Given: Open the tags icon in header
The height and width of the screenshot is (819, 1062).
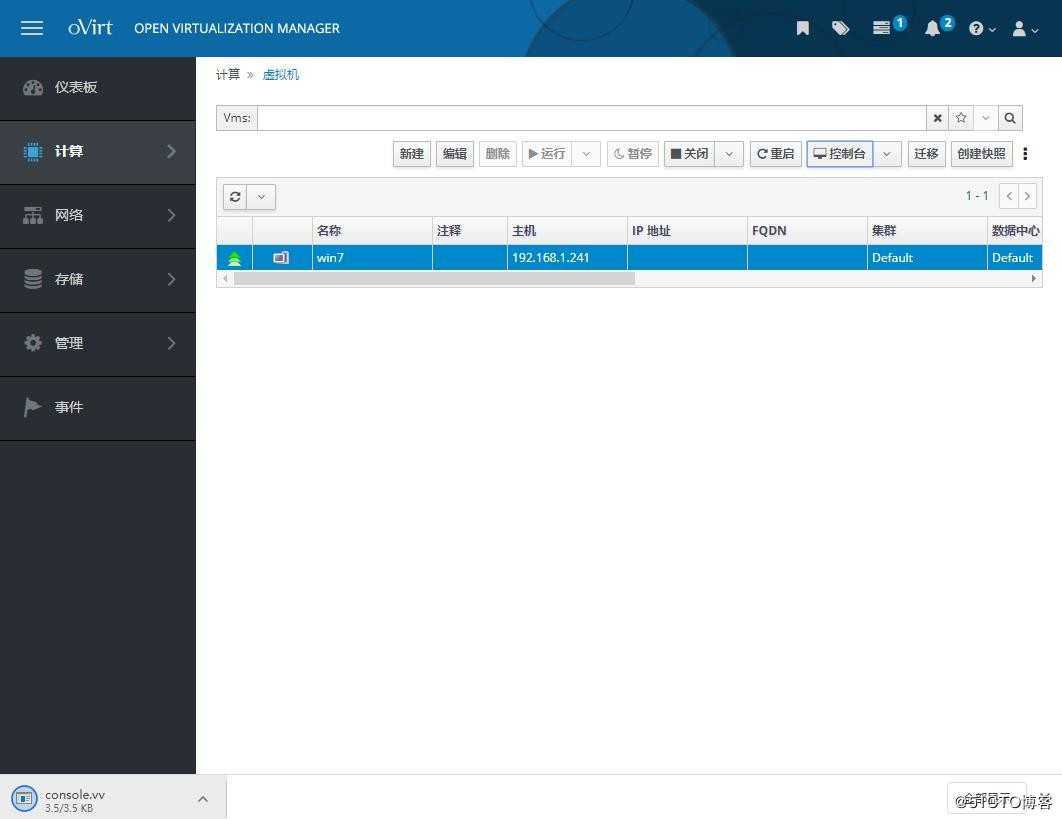Looking at the screenshot, I should (x=841, y=28).
